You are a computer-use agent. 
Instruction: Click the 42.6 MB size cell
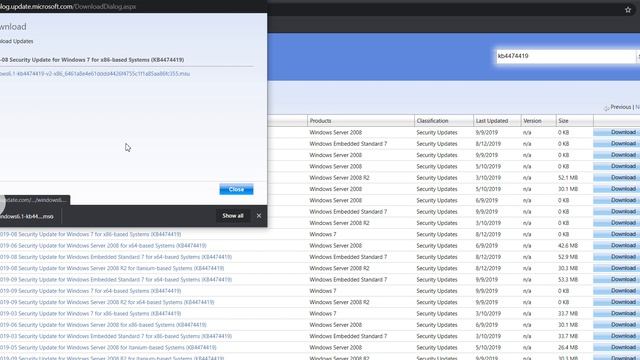(568, 246)
